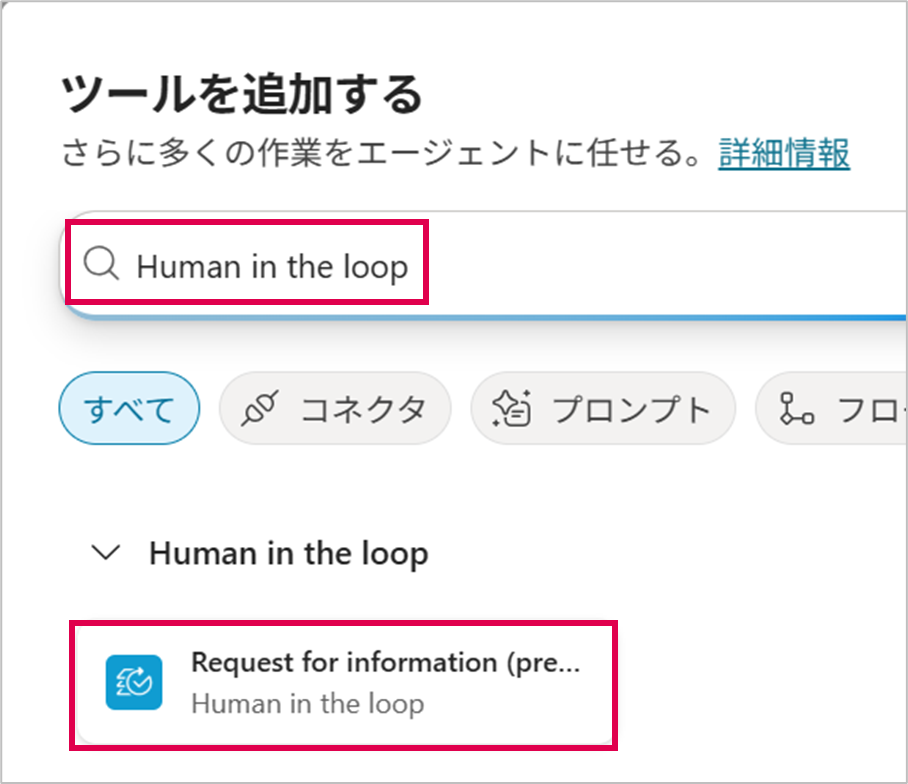
Task: Click the さらに多くの作業 description text
Action: click(x=381, y=153)
